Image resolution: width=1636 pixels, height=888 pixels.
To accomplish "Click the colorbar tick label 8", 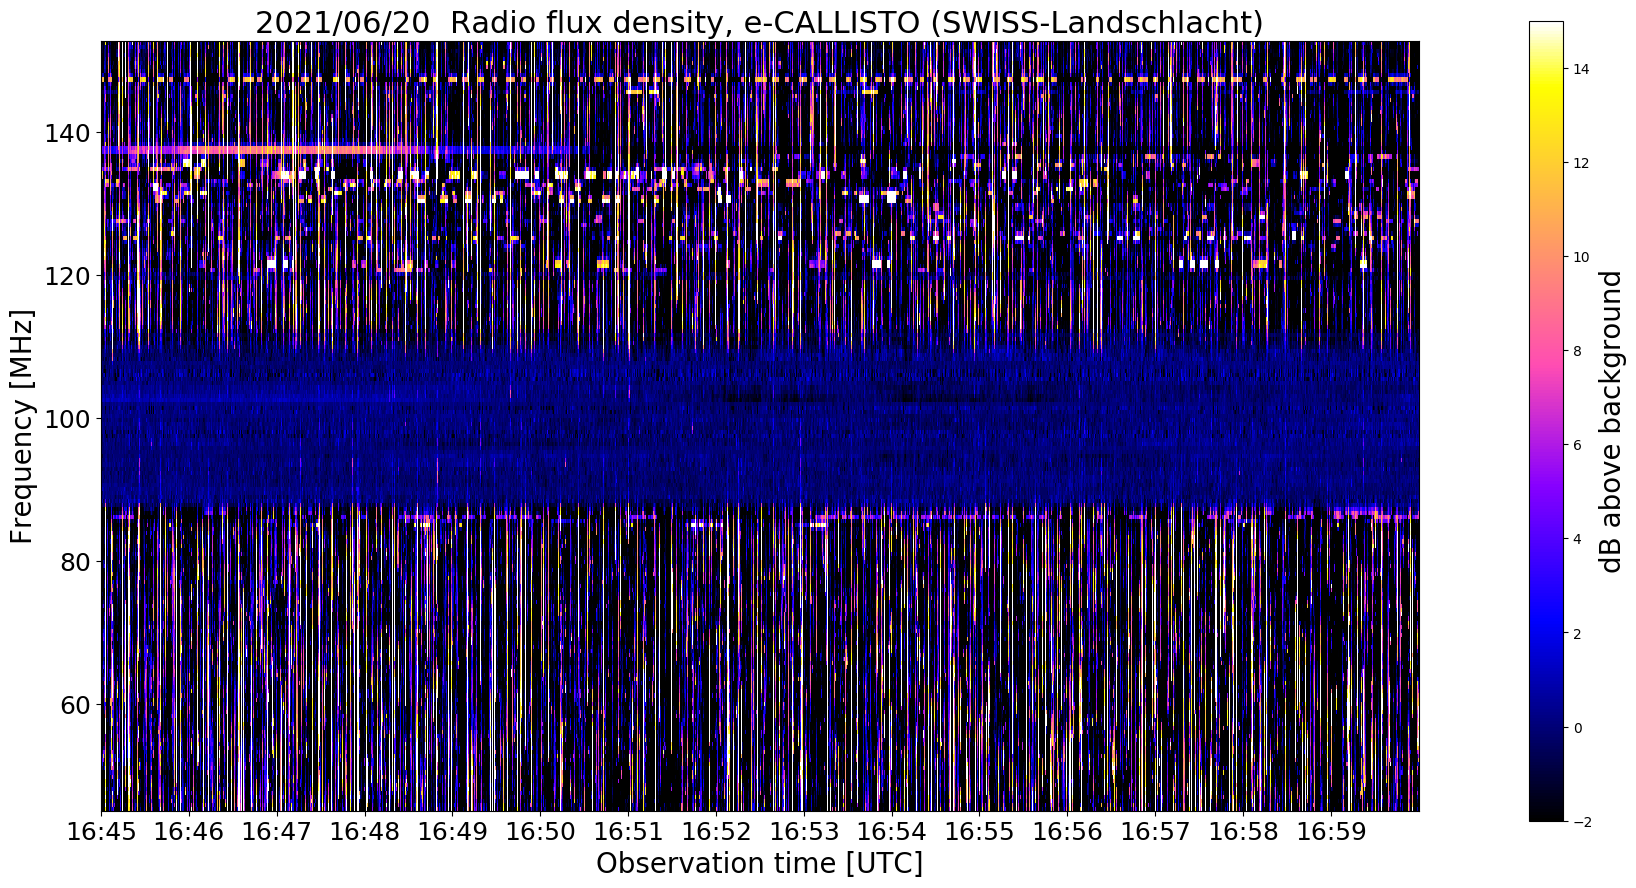I will point(1578,351).
